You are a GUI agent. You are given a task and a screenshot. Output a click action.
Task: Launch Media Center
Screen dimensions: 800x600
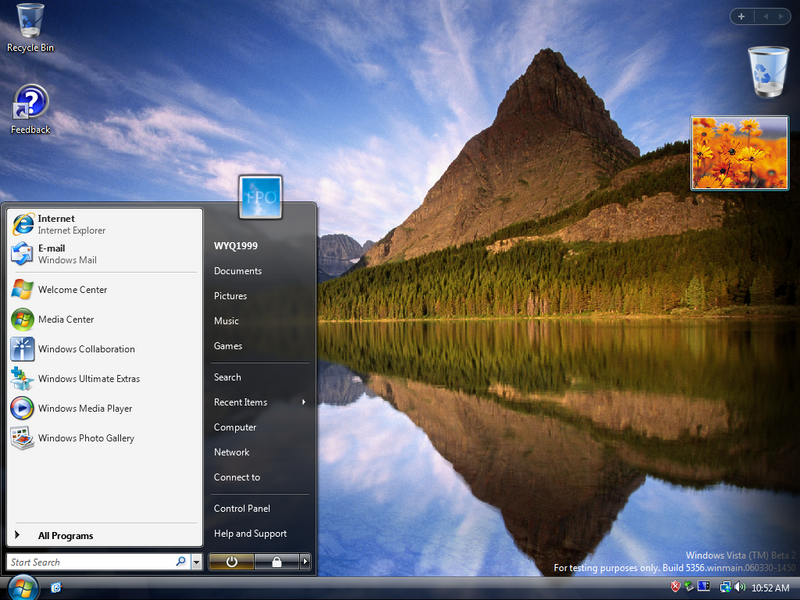coord(65,320)
